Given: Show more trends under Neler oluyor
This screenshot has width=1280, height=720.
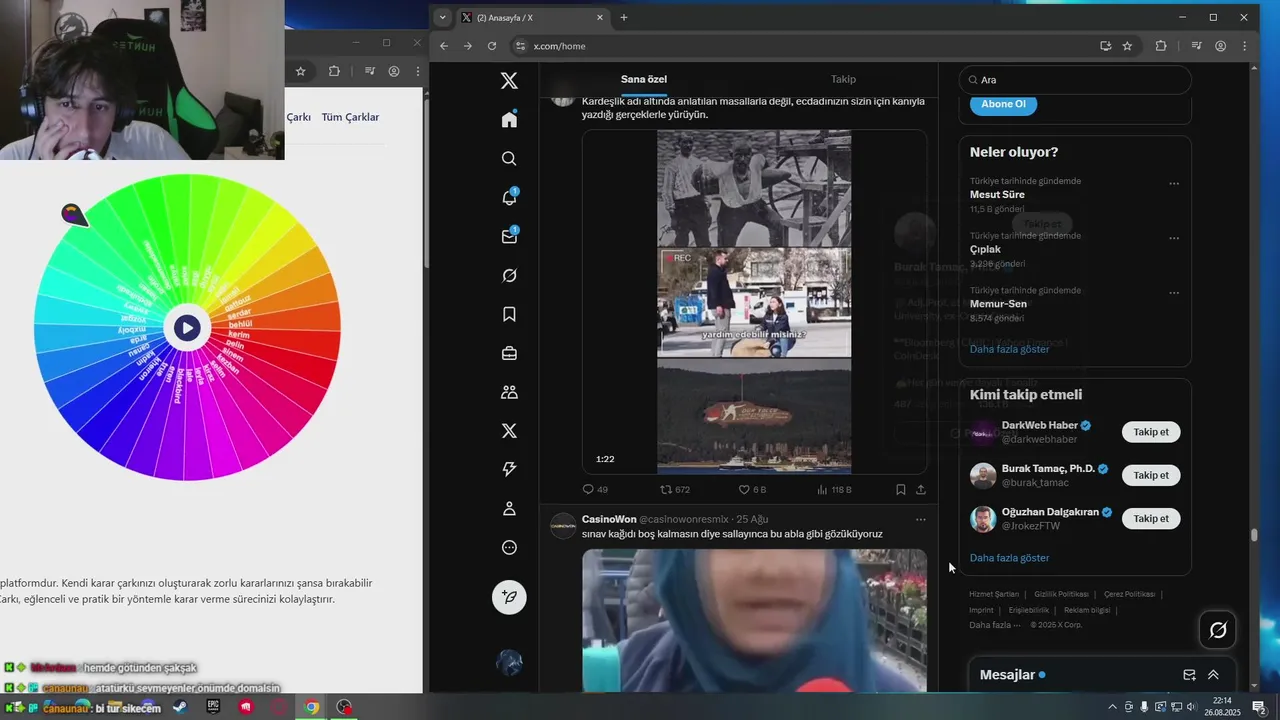Looking at the screenshot, I should point(1009,349).
